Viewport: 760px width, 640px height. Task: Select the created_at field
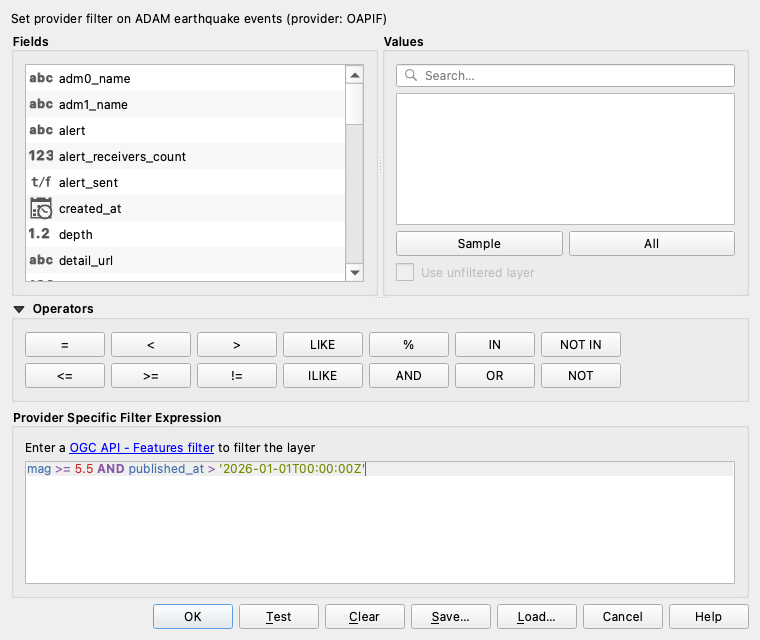185,208
